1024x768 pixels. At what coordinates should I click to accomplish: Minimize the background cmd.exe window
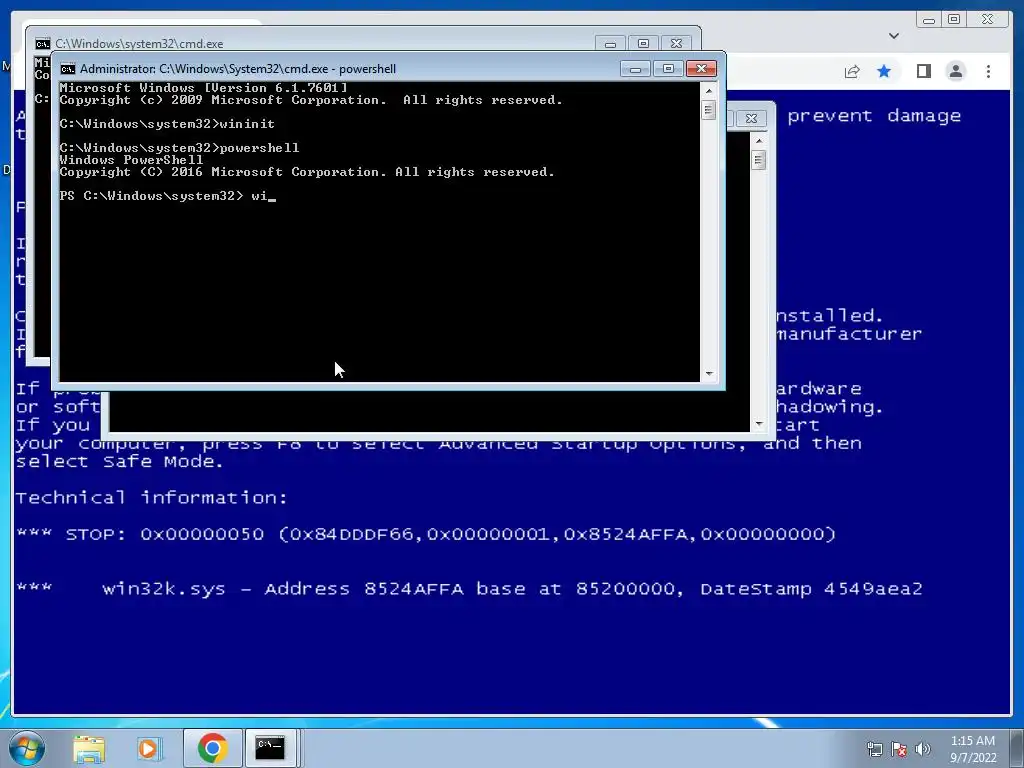(610, 44)
